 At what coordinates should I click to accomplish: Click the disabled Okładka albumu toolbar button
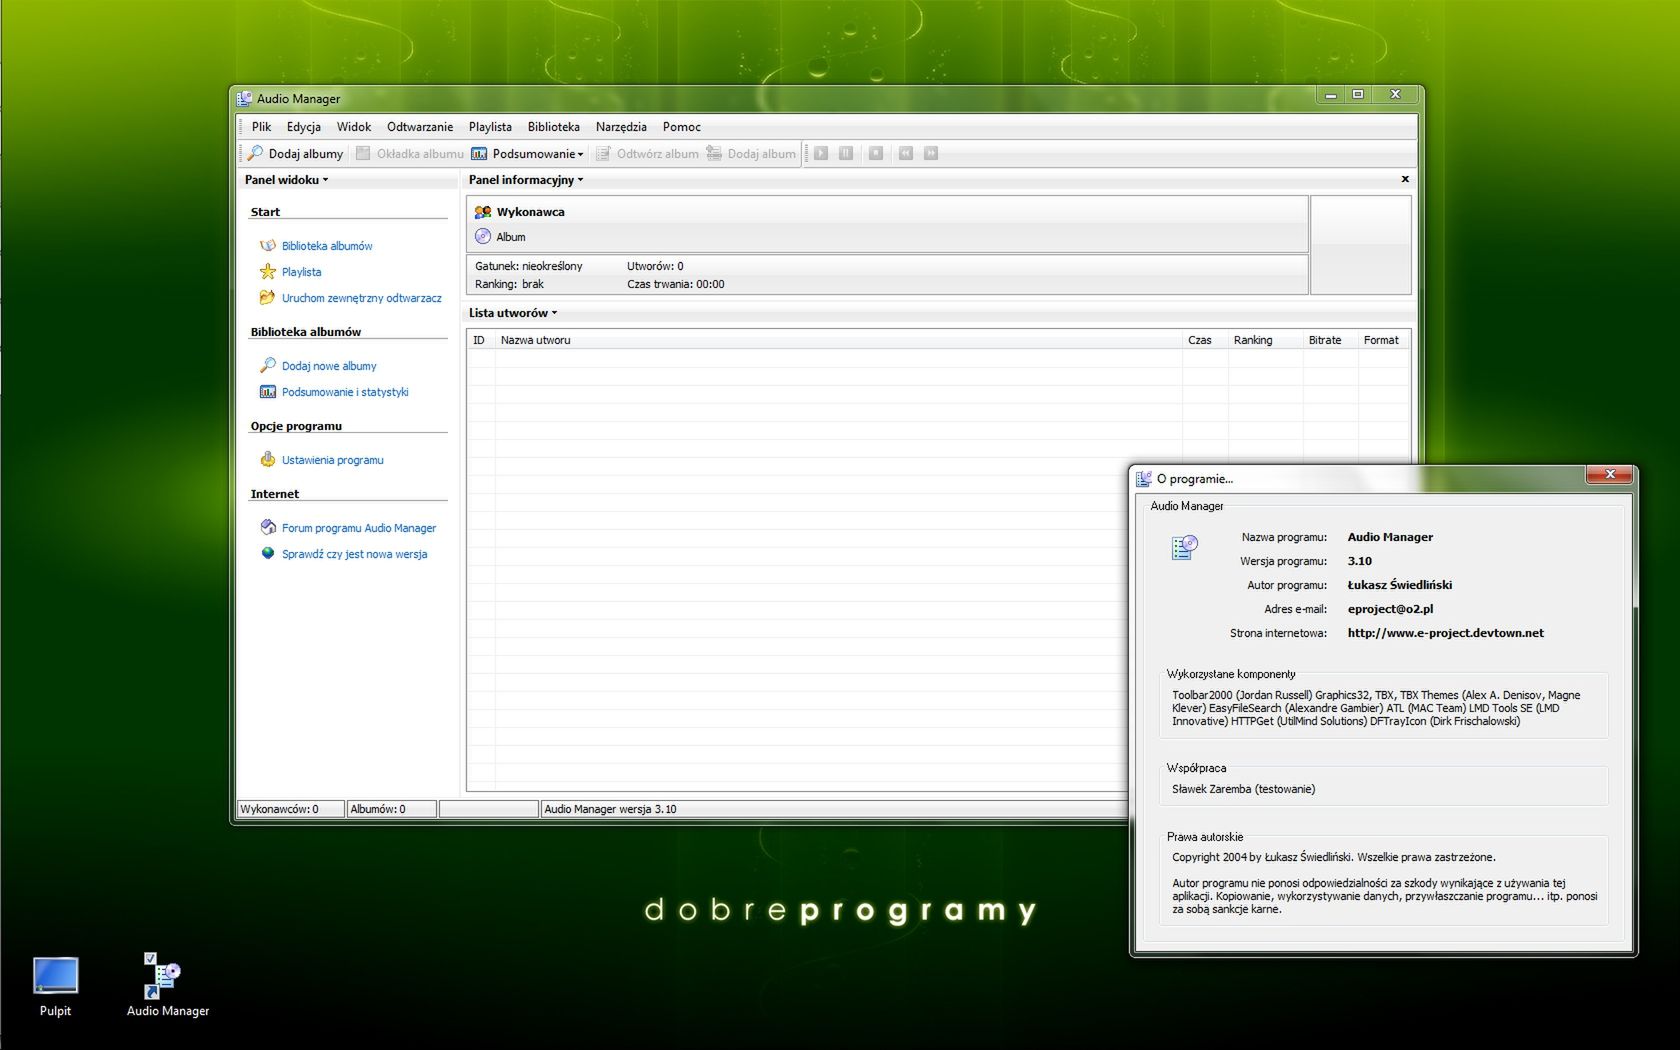click(410, 153)
